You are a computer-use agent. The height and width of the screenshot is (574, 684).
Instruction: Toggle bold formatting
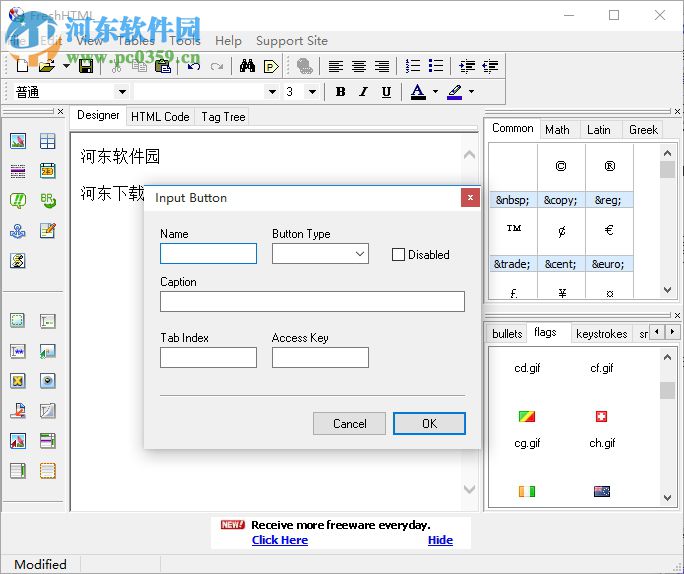tap(340, 92)
